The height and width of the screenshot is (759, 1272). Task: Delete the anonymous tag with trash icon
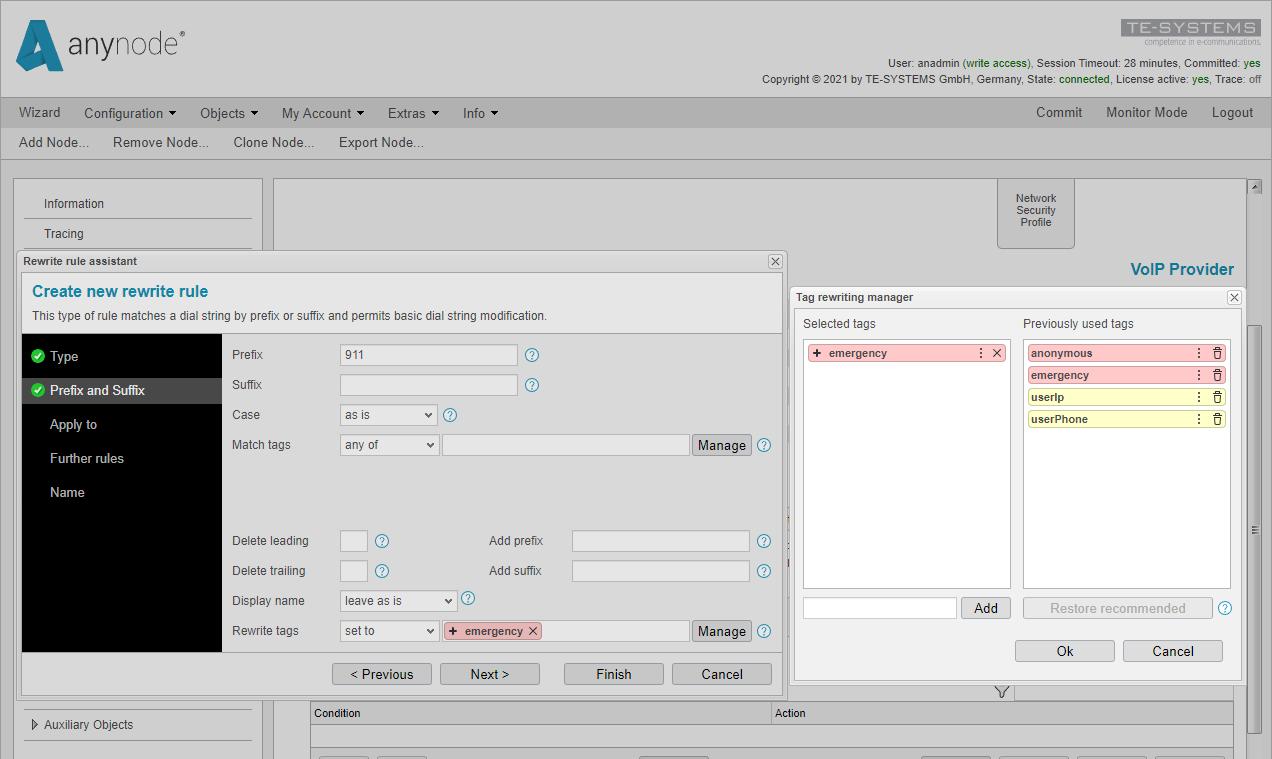(1217, 353)
